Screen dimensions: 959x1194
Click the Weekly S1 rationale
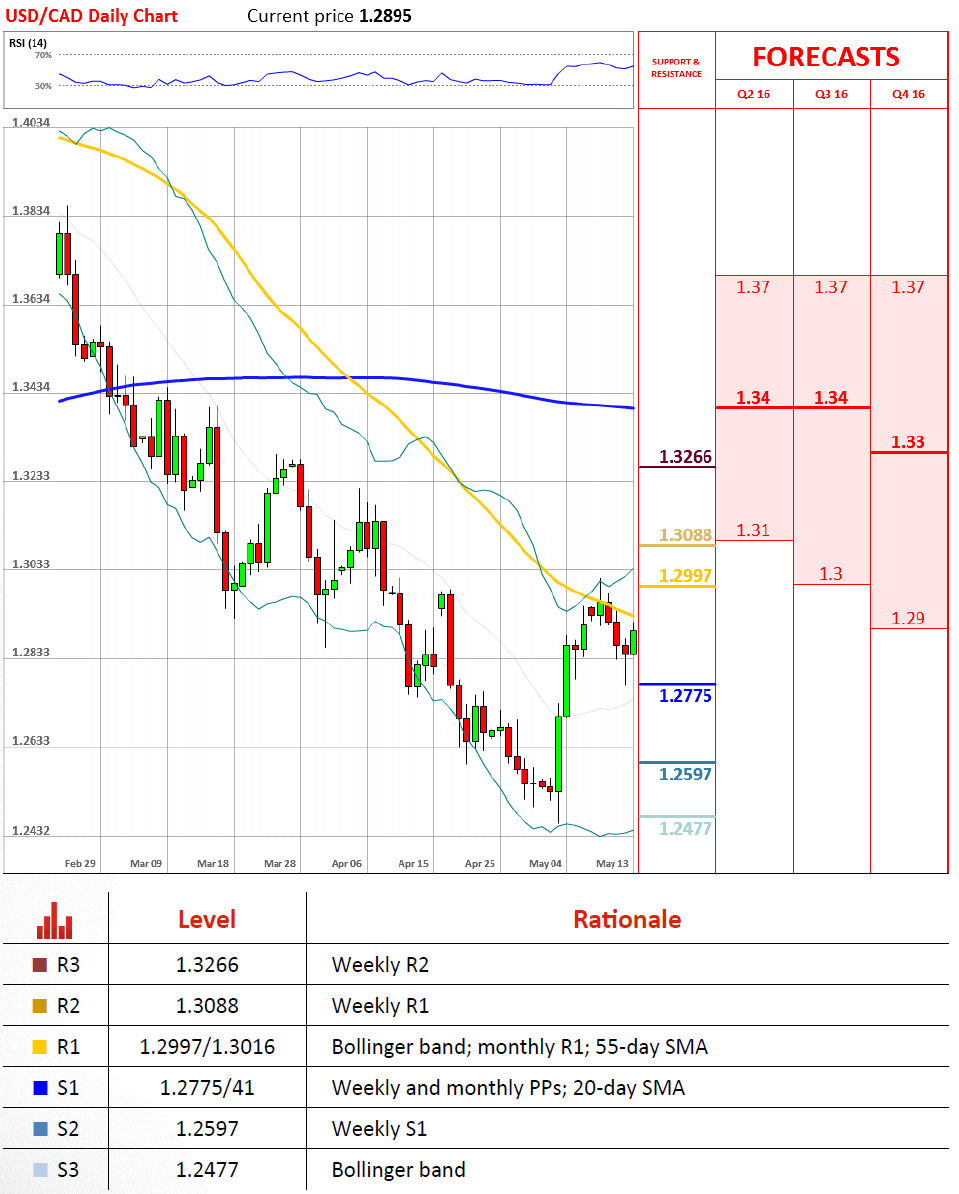point(379,1129)
